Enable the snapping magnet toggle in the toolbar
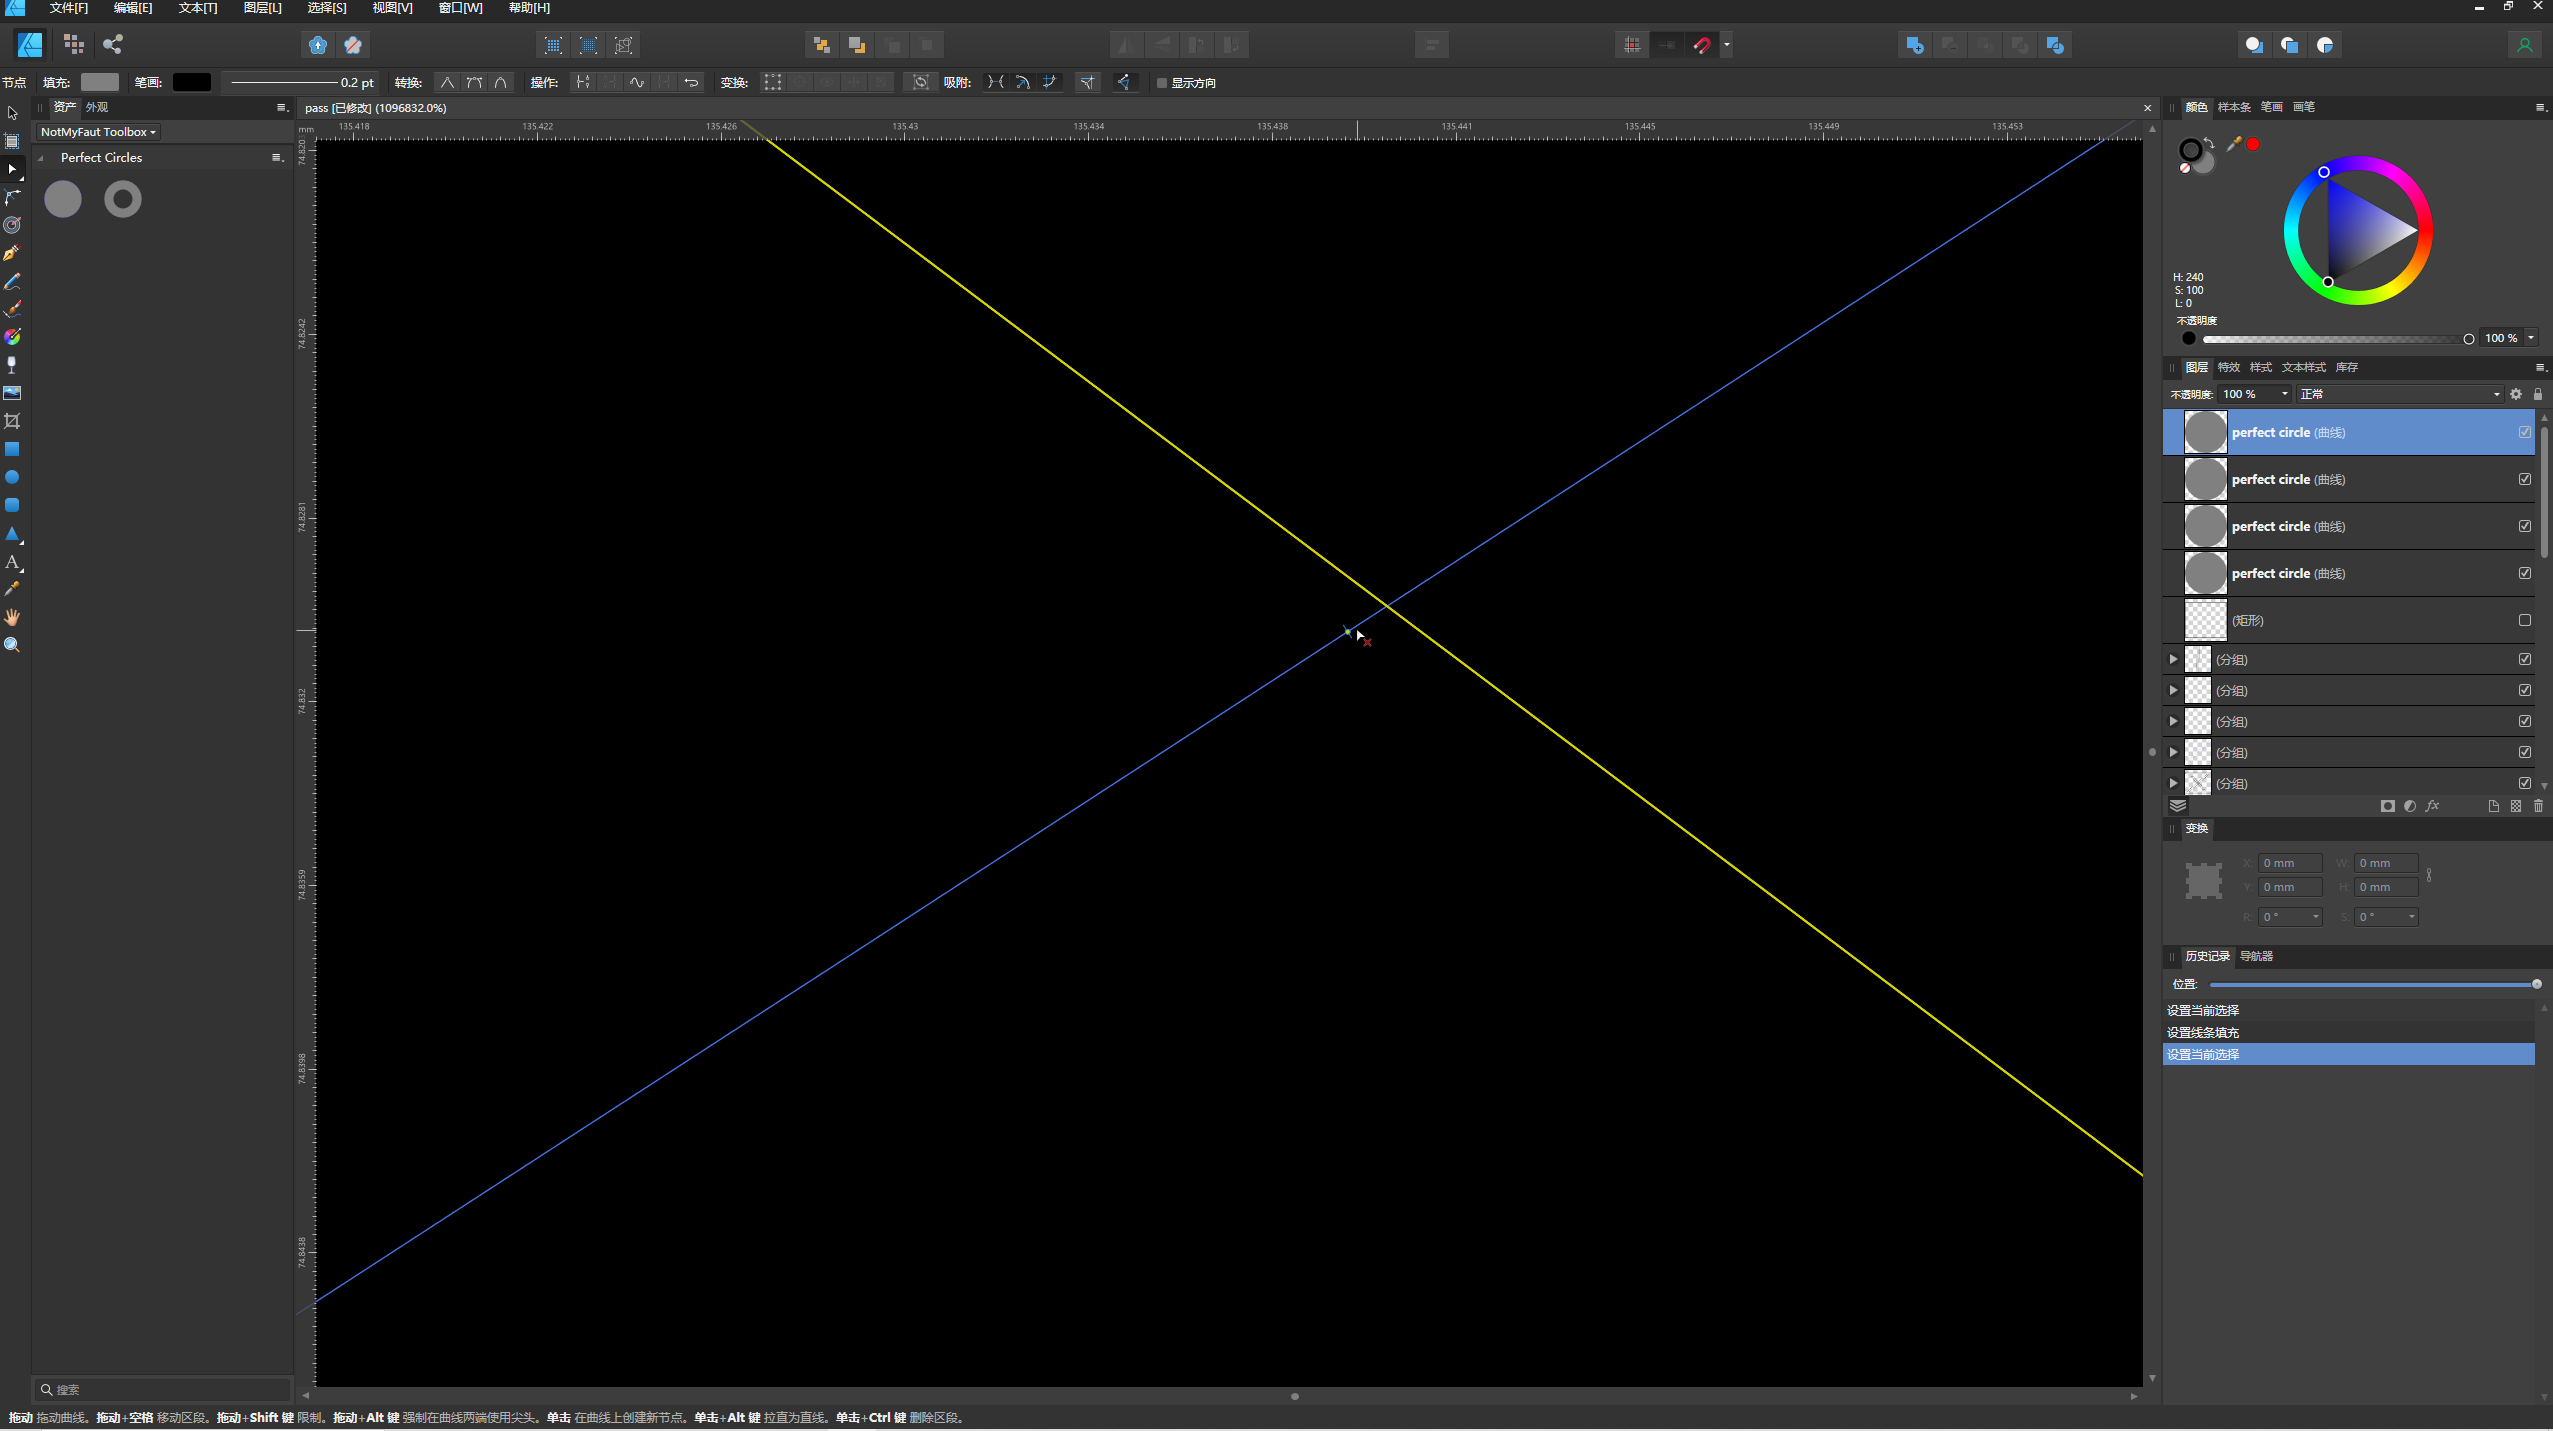 tap(1702, 44)
